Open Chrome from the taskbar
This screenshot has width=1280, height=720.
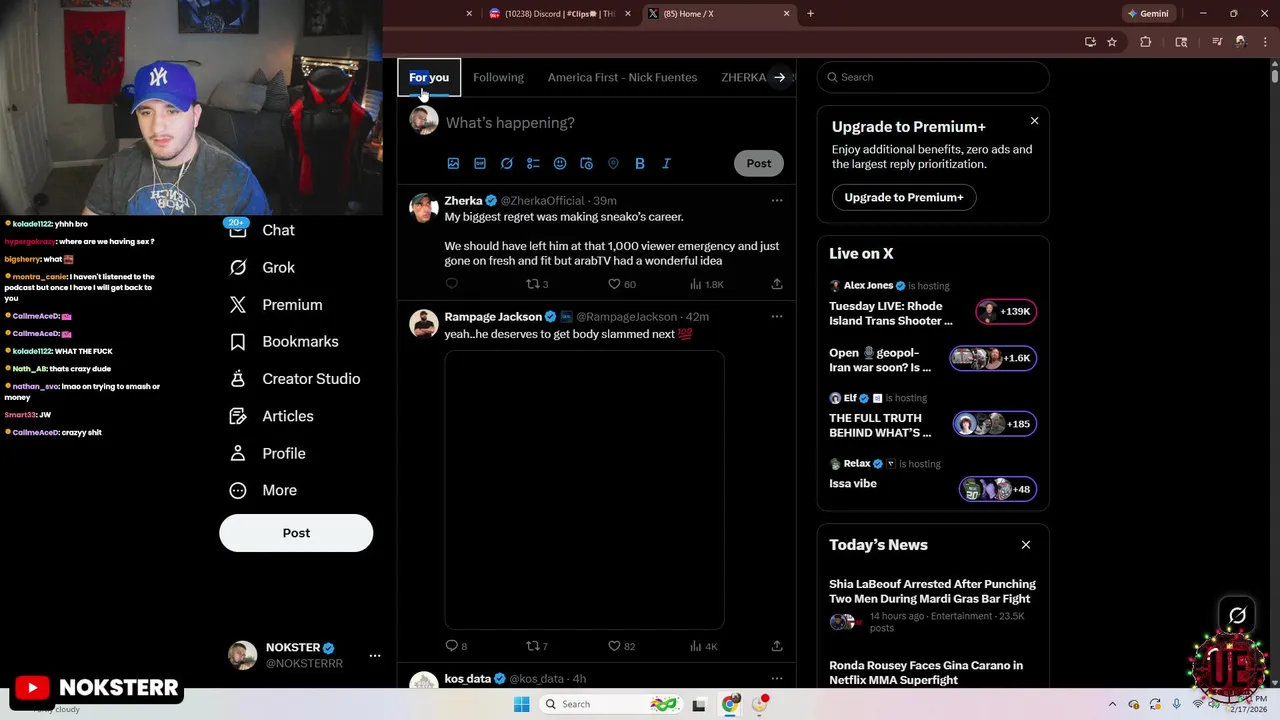point(730,704)
